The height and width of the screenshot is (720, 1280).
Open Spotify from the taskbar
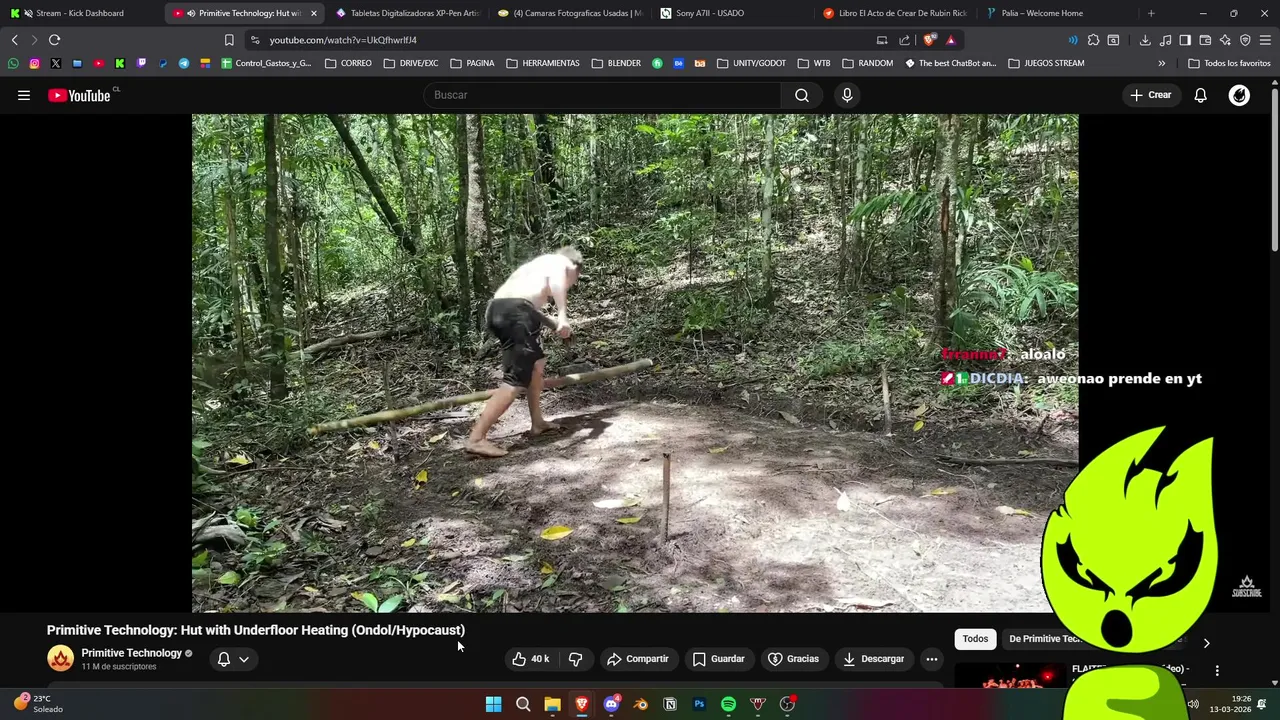(728, 704)
